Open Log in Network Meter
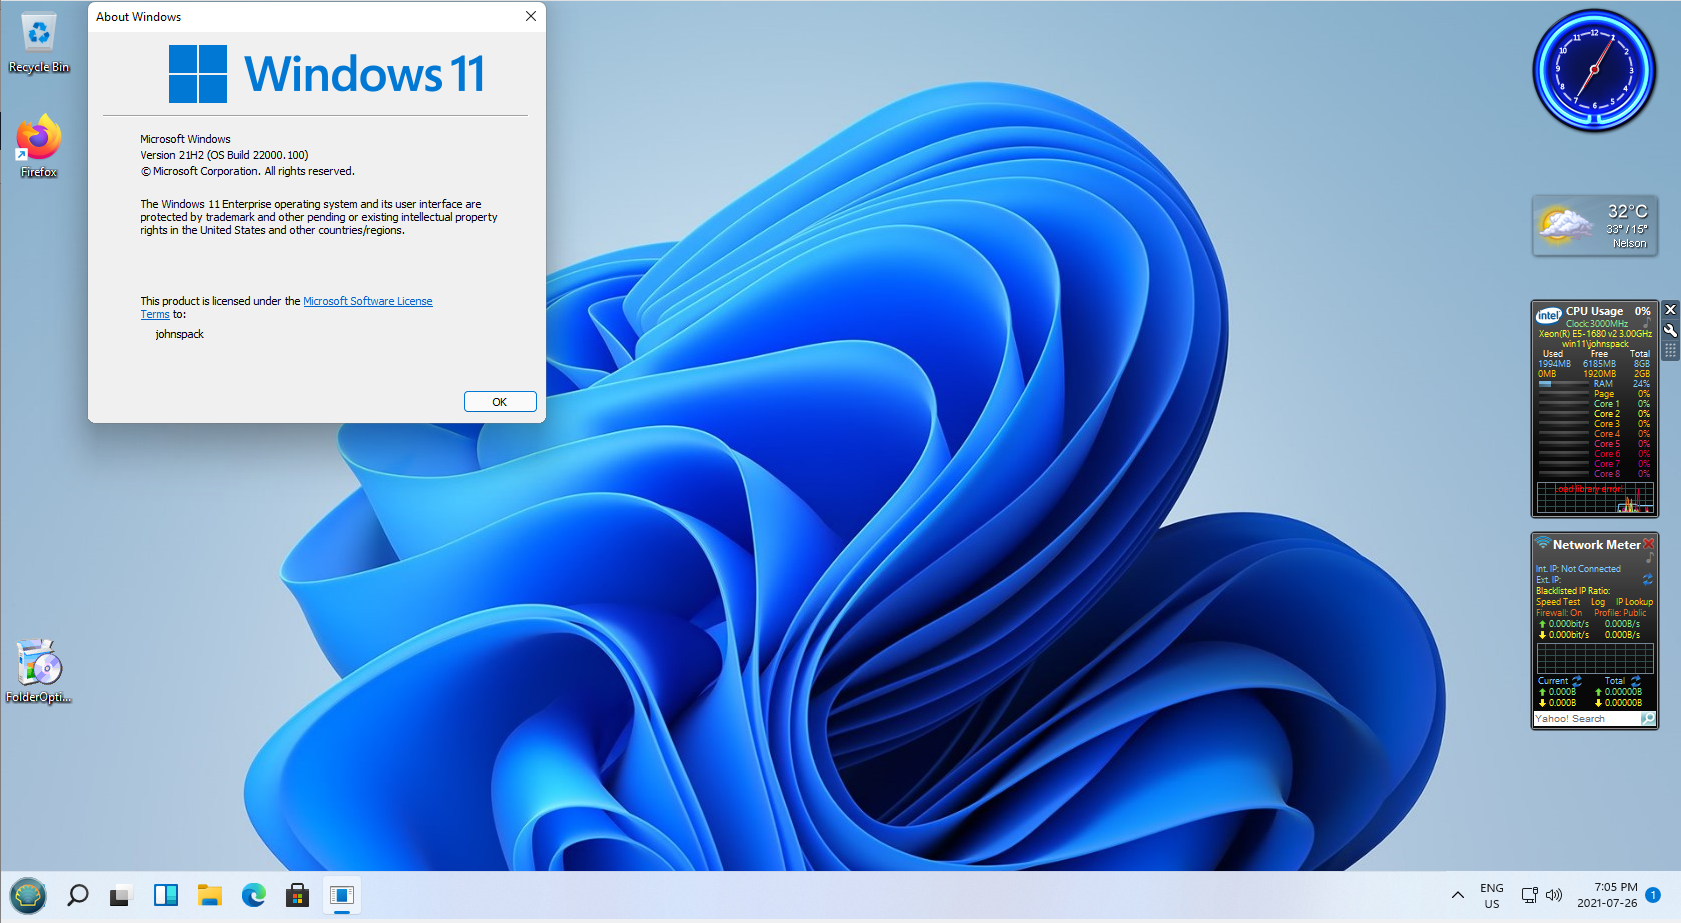Screen dimensions: 1681x923 1598,602
